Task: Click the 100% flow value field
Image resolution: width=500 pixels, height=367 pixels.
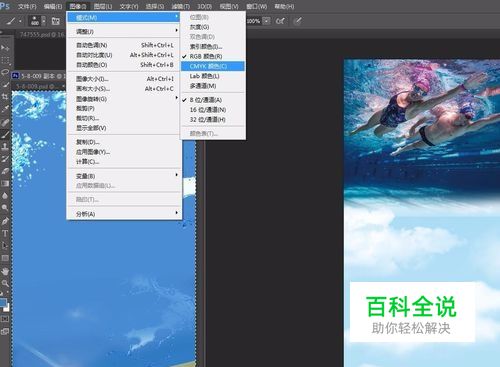Action: click(254, 21)
